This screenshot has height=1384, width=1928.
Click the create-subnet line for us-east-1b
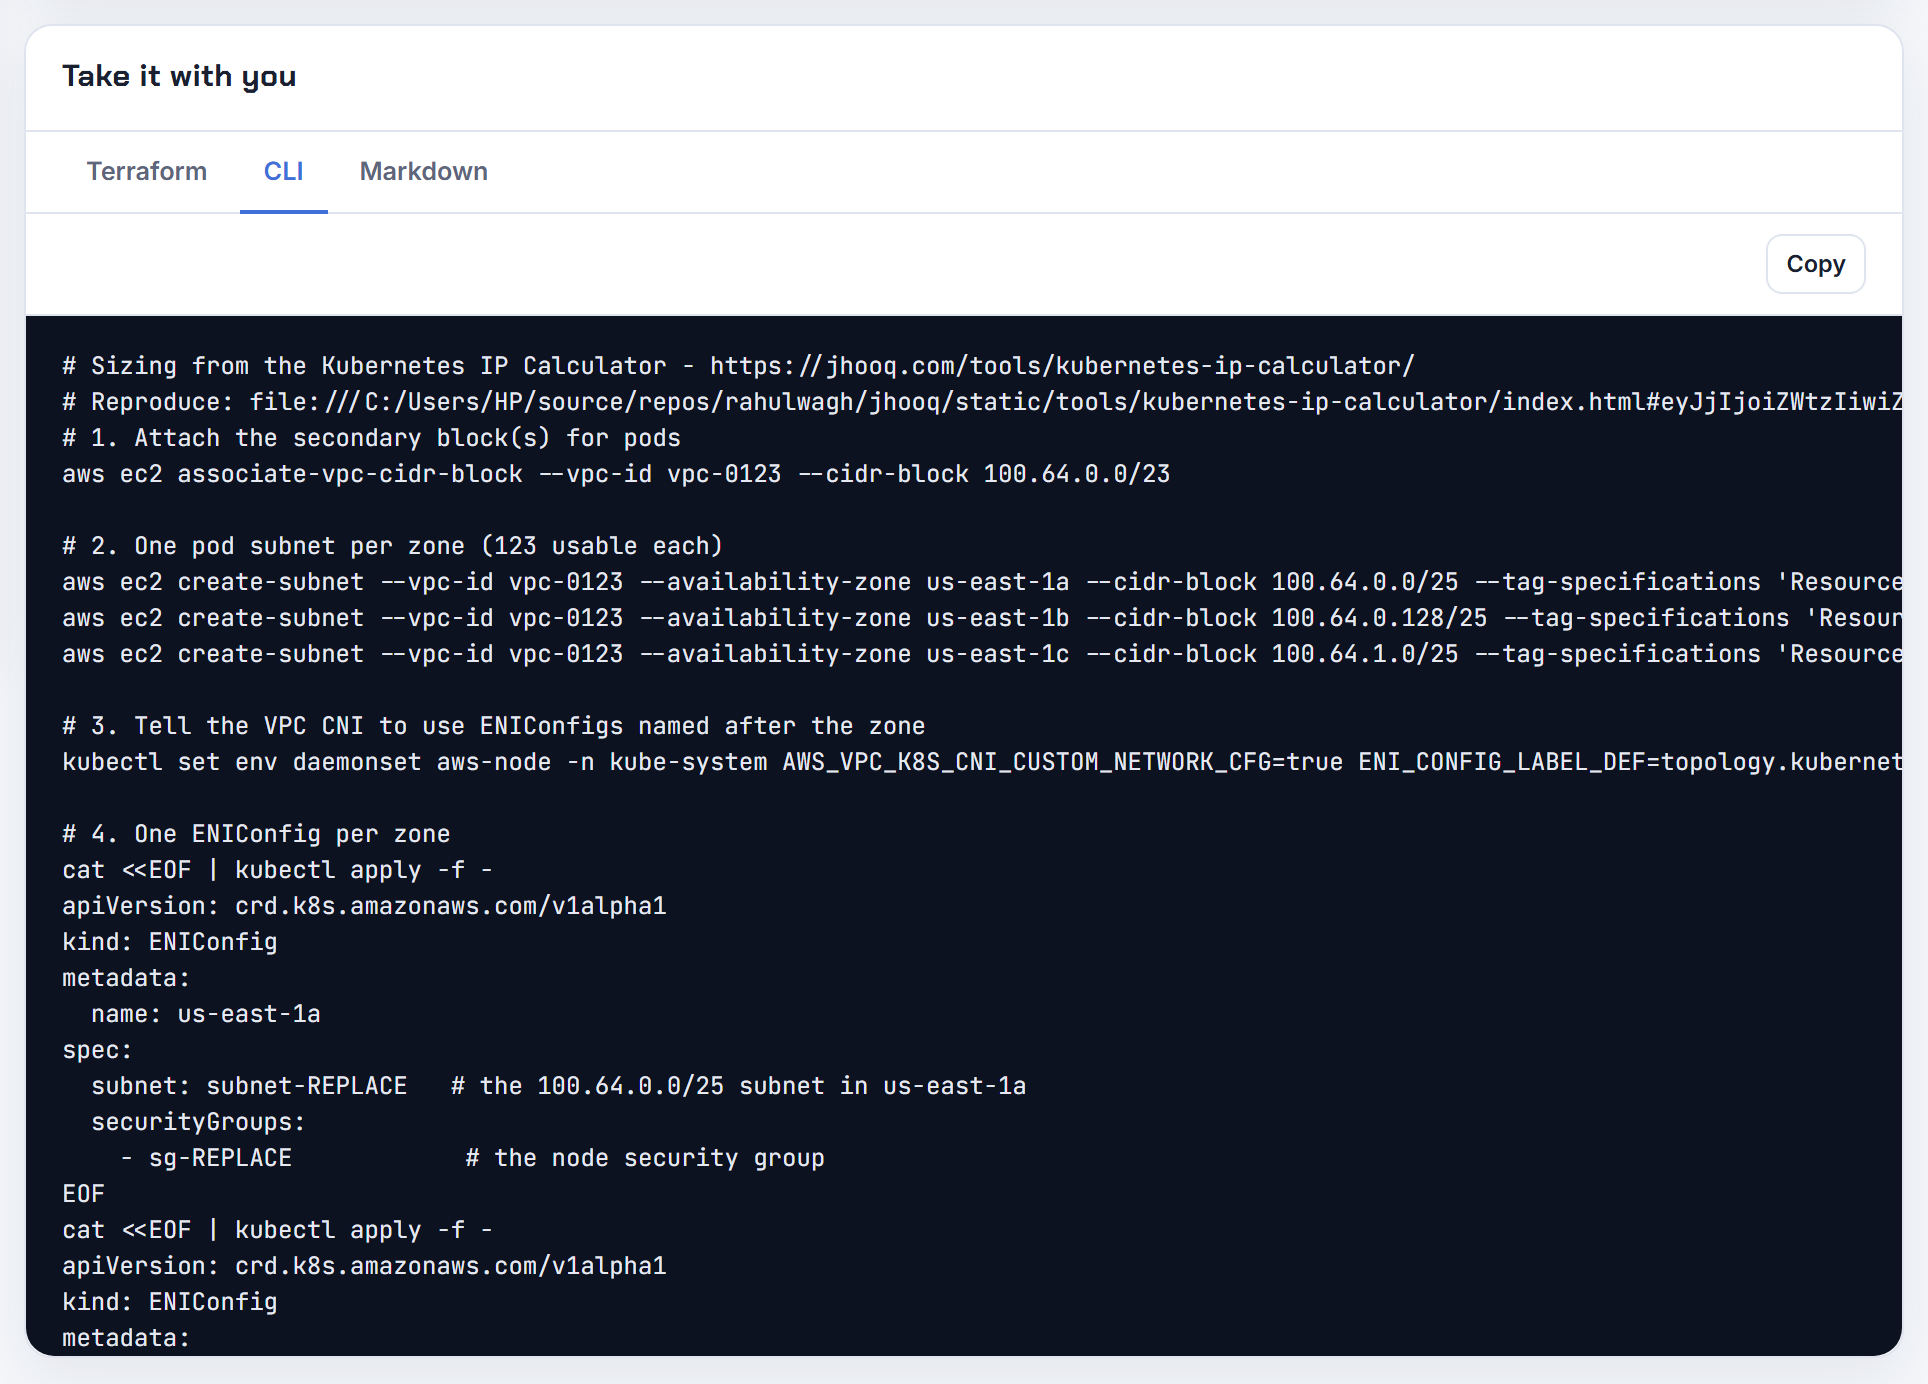click(982, 618)
